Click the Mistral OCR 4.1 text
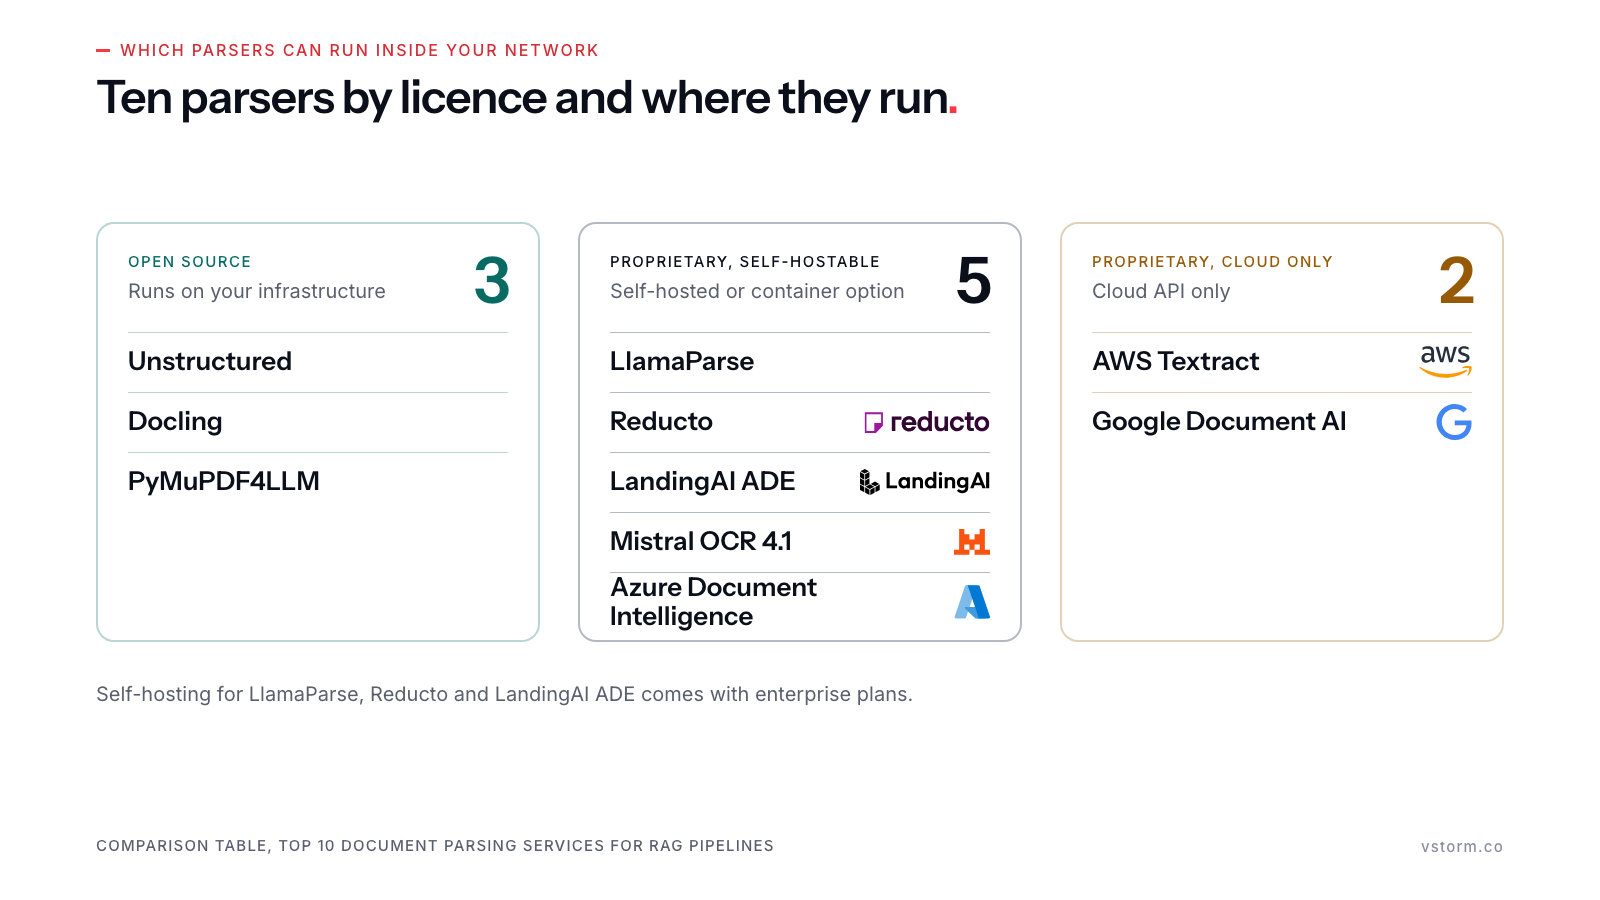Image resolution: width=1600 pixels, height=900 pixels. pyautogui.click(x=701, y=542)
